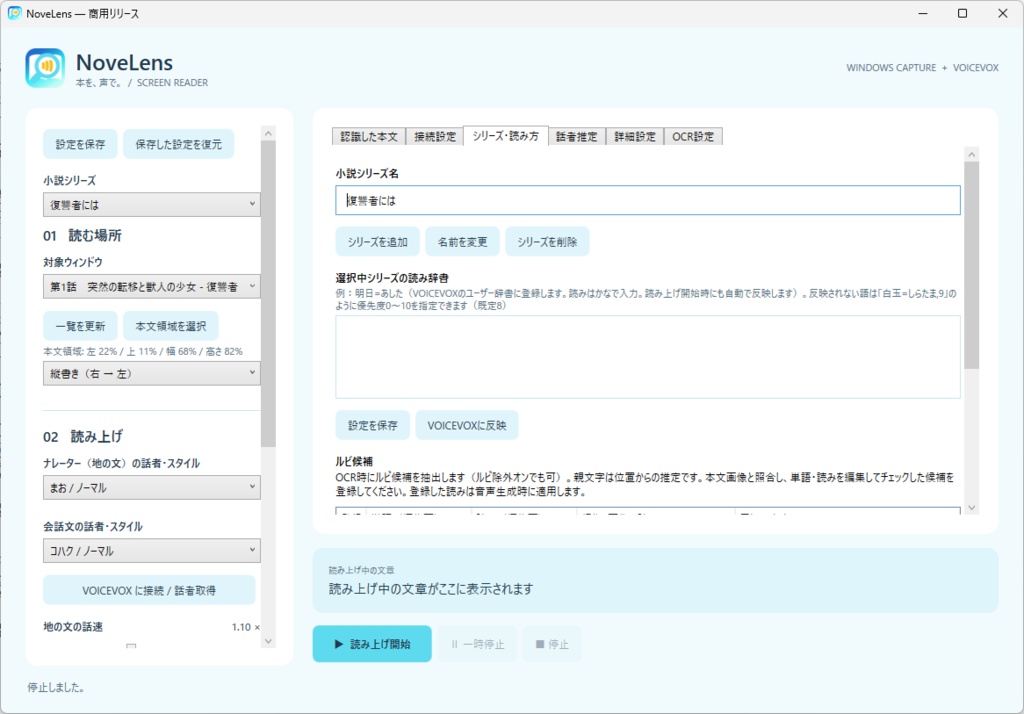The height and width of the screenshot is (714, 1024).
Task: Click inside the 読み辞書 reading dictionary text area
Action: click(x=648, y=357)
